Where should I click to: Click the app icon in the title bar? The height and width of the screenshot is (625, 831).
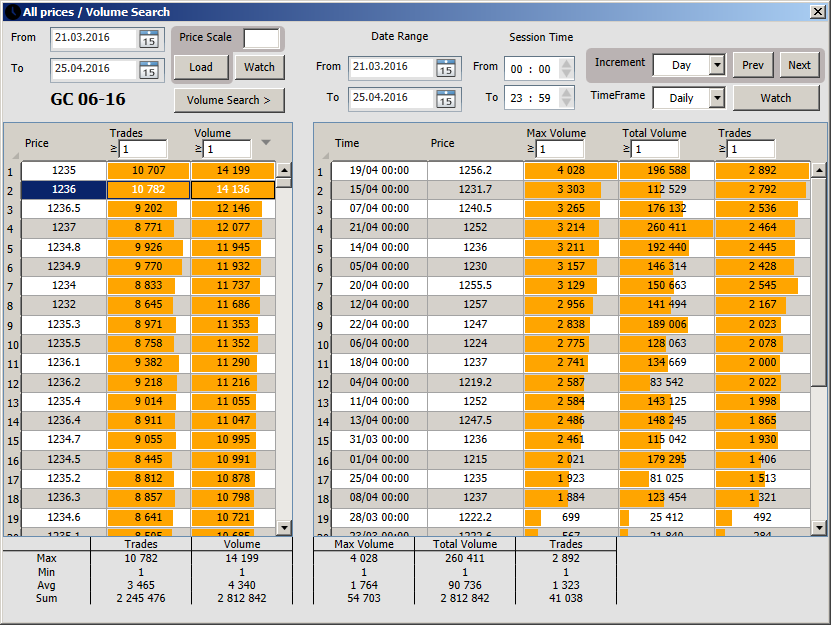click(x=12, y=12)
